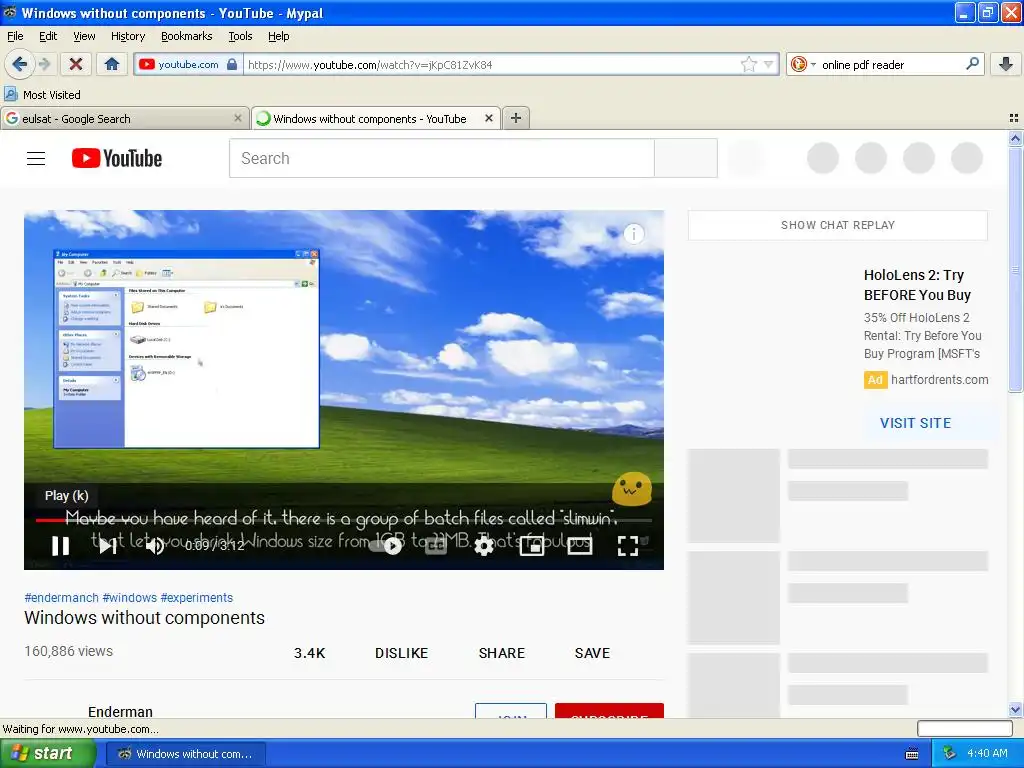Open the Bookmarks menu
The height and width of the screenshot is (768, 1024).
click(186, 36)
